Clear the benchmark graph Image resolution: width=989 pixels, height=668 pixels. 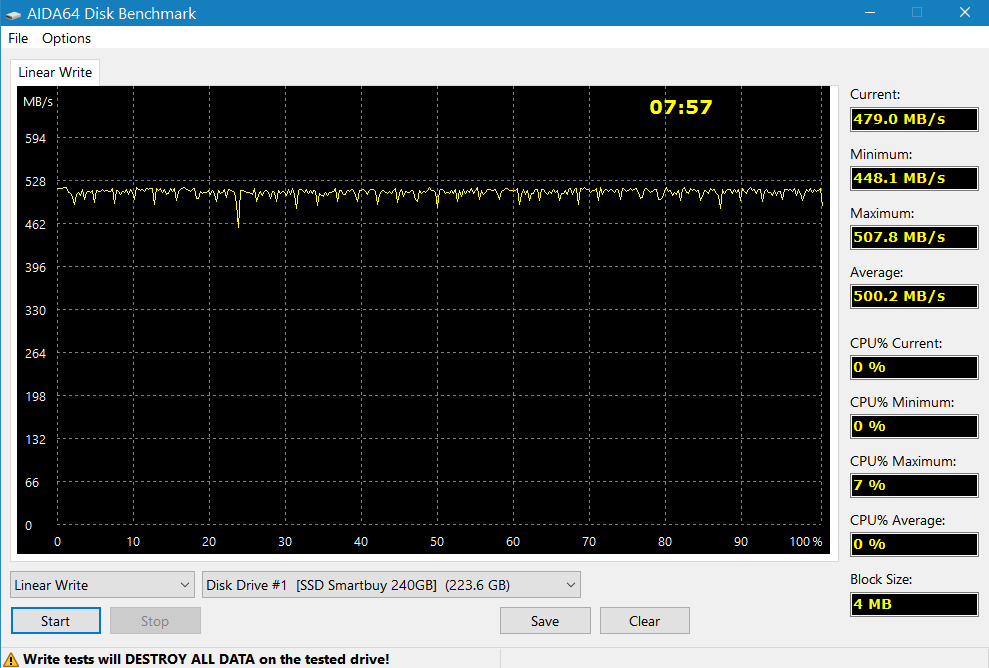coord(645,621)
